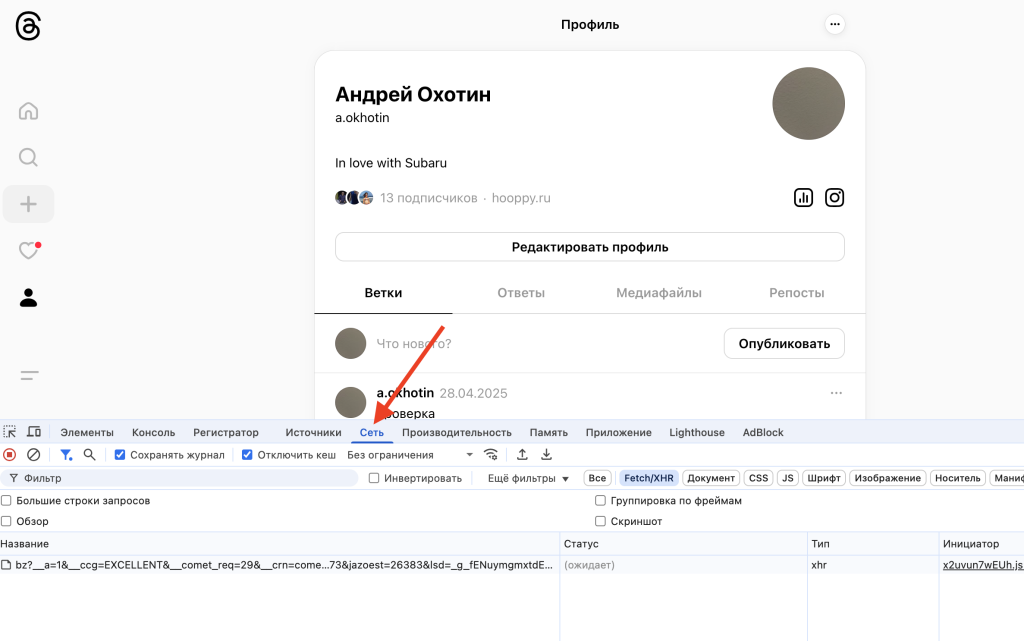1024x641 pixels.
Task: Go to the Home feed icon
Action: click(x=28, y=111)
